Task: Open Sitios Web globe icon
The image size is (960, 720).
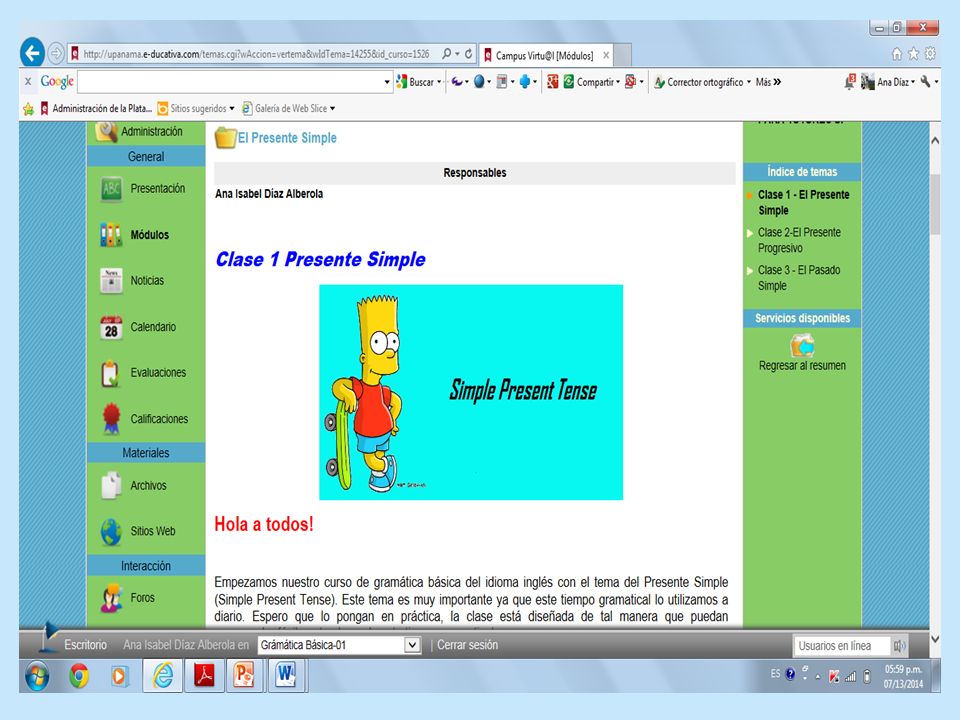Action: tap(111, 531)
